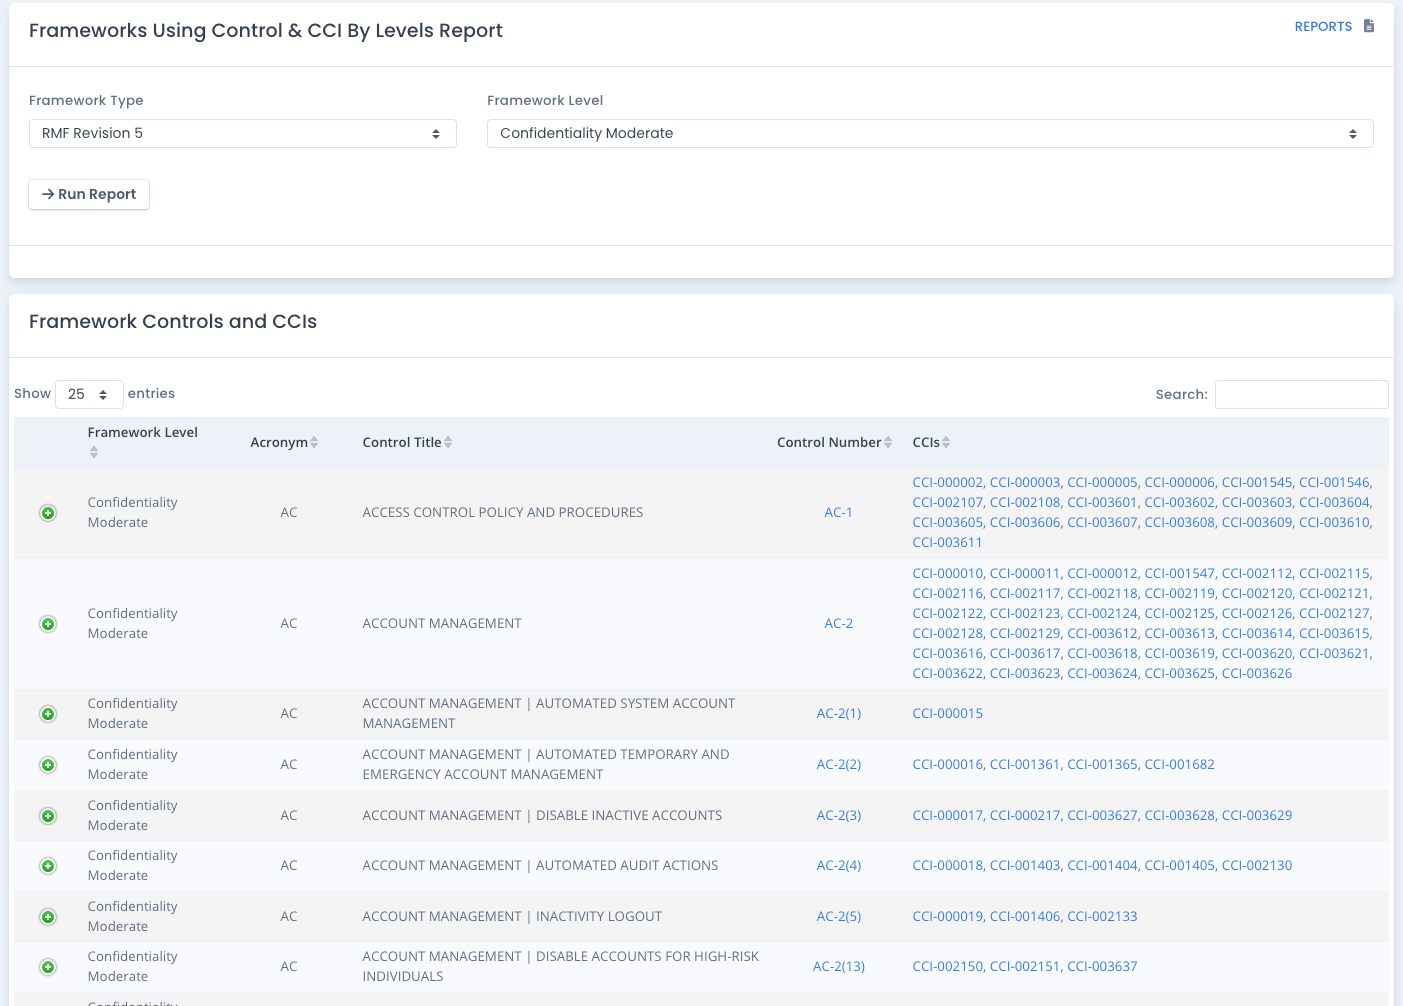Click inside the Search field
Image resolution: width=1403 pixels, height=1006 pixels.
[1300, 394]
